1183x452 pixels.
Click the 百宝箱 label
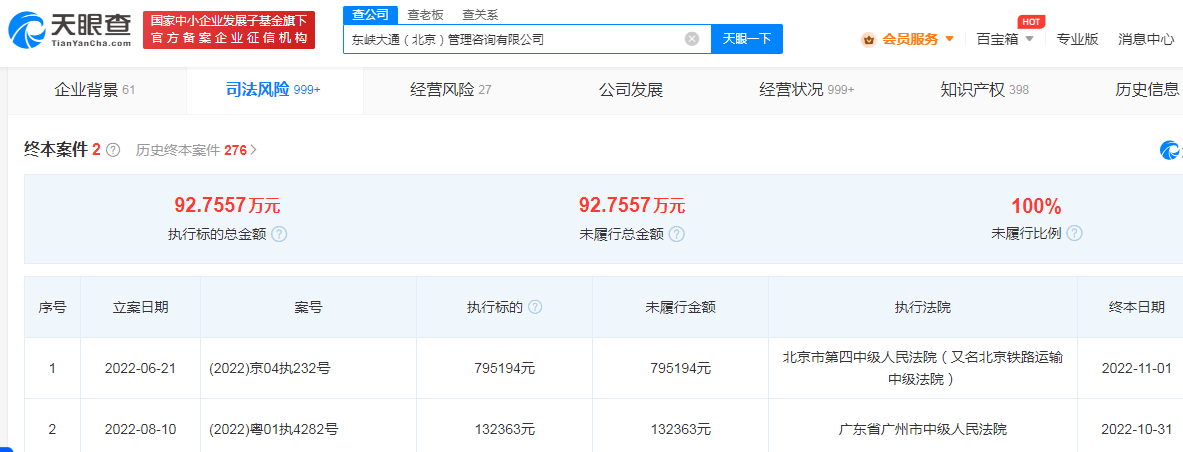point(997,39)
